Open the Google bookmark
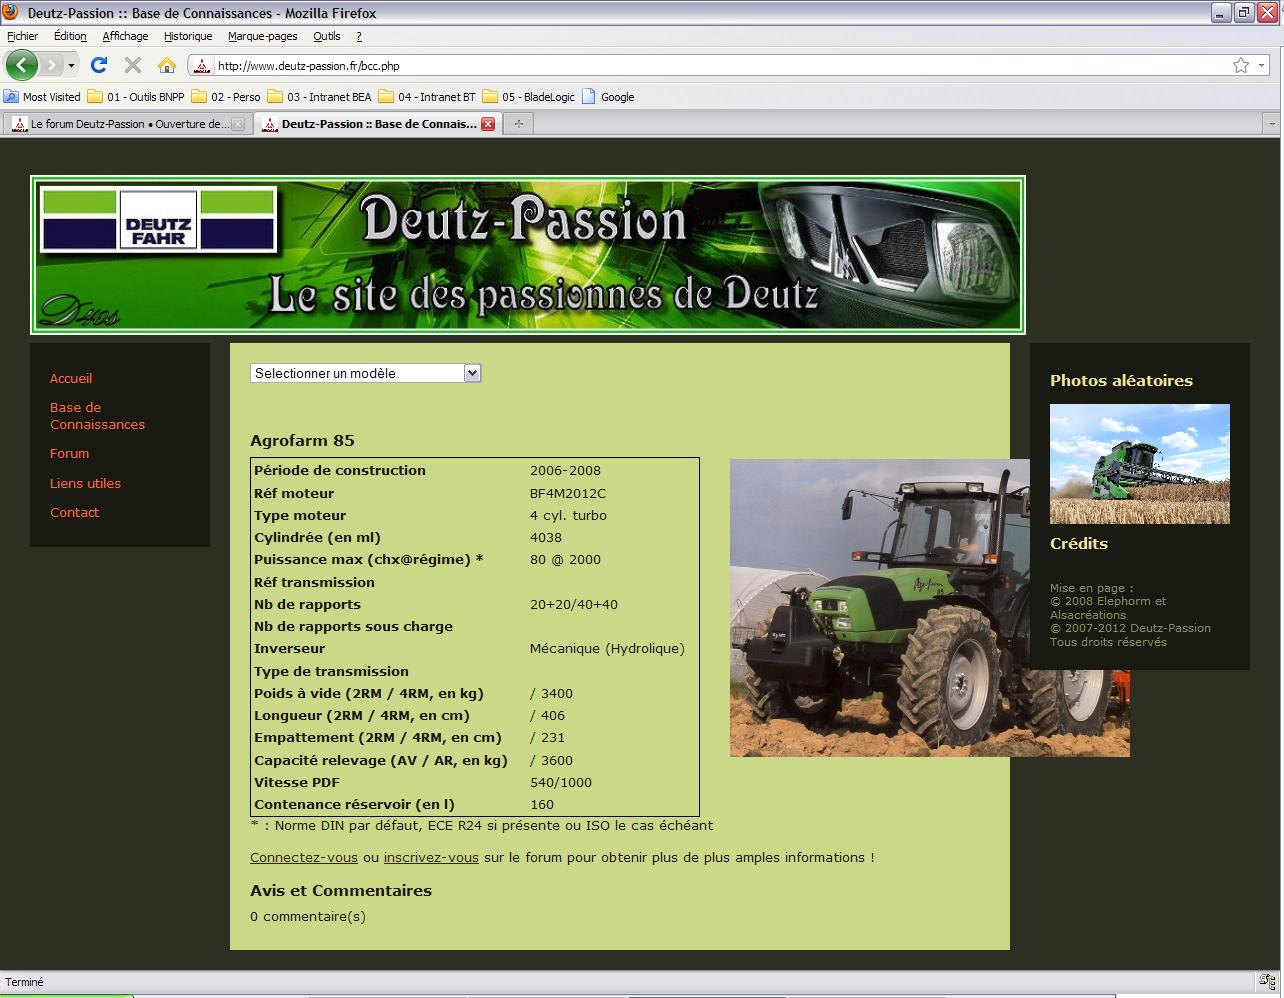This screenshot has width=1284, height=998. pos(608,97)
